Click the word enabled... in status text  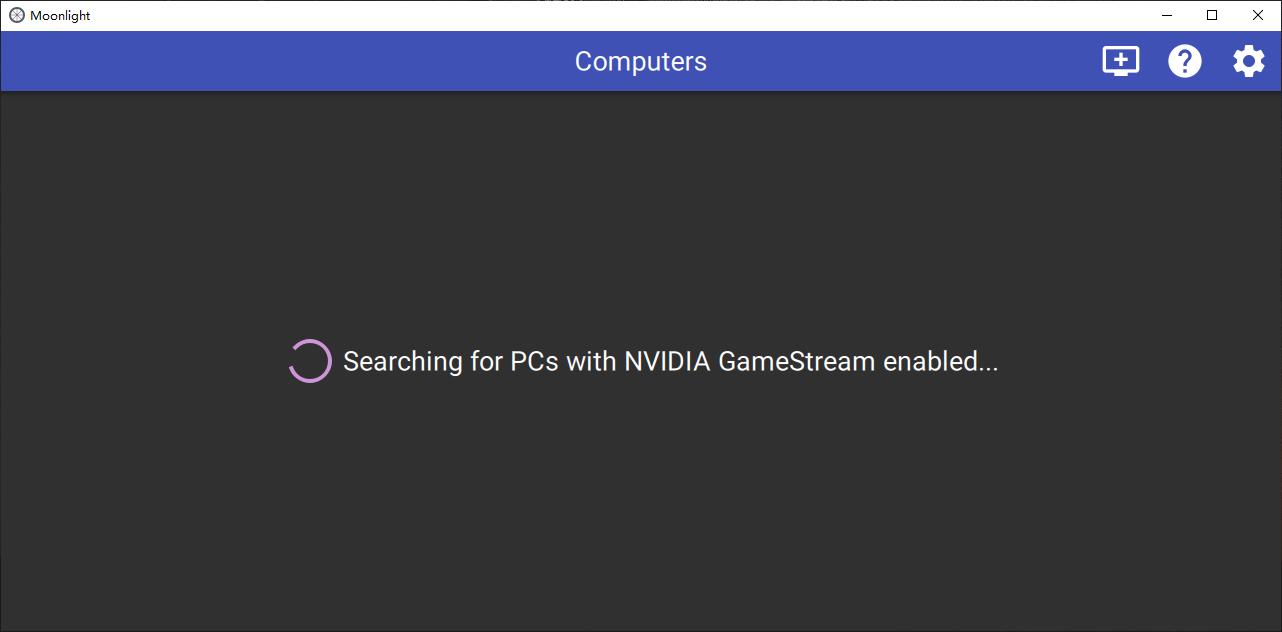[x=941, y=361]
